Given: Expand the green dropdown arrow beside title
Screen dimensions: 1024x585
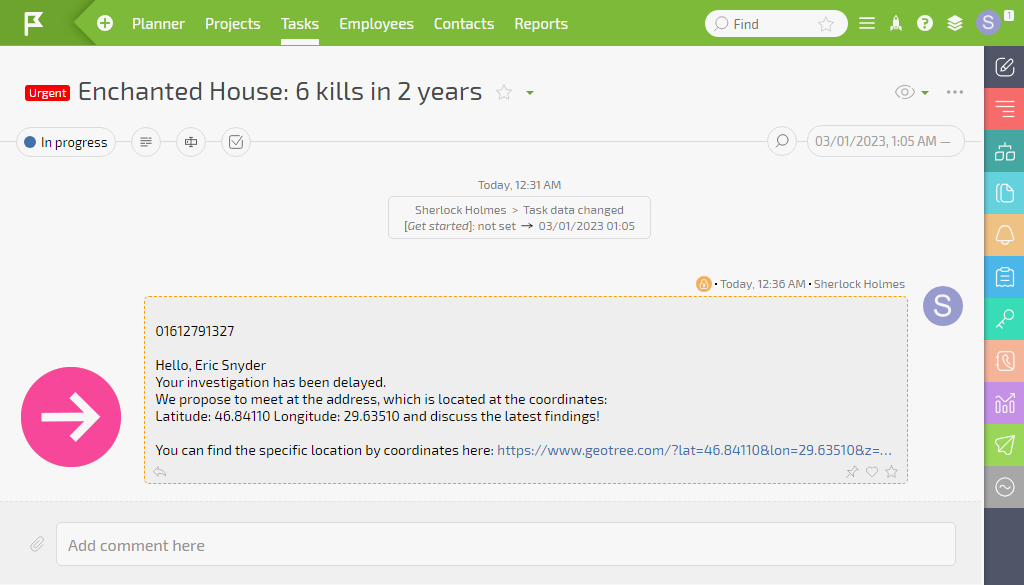Looking at the screenshot, I should click(x=530, y=93).
